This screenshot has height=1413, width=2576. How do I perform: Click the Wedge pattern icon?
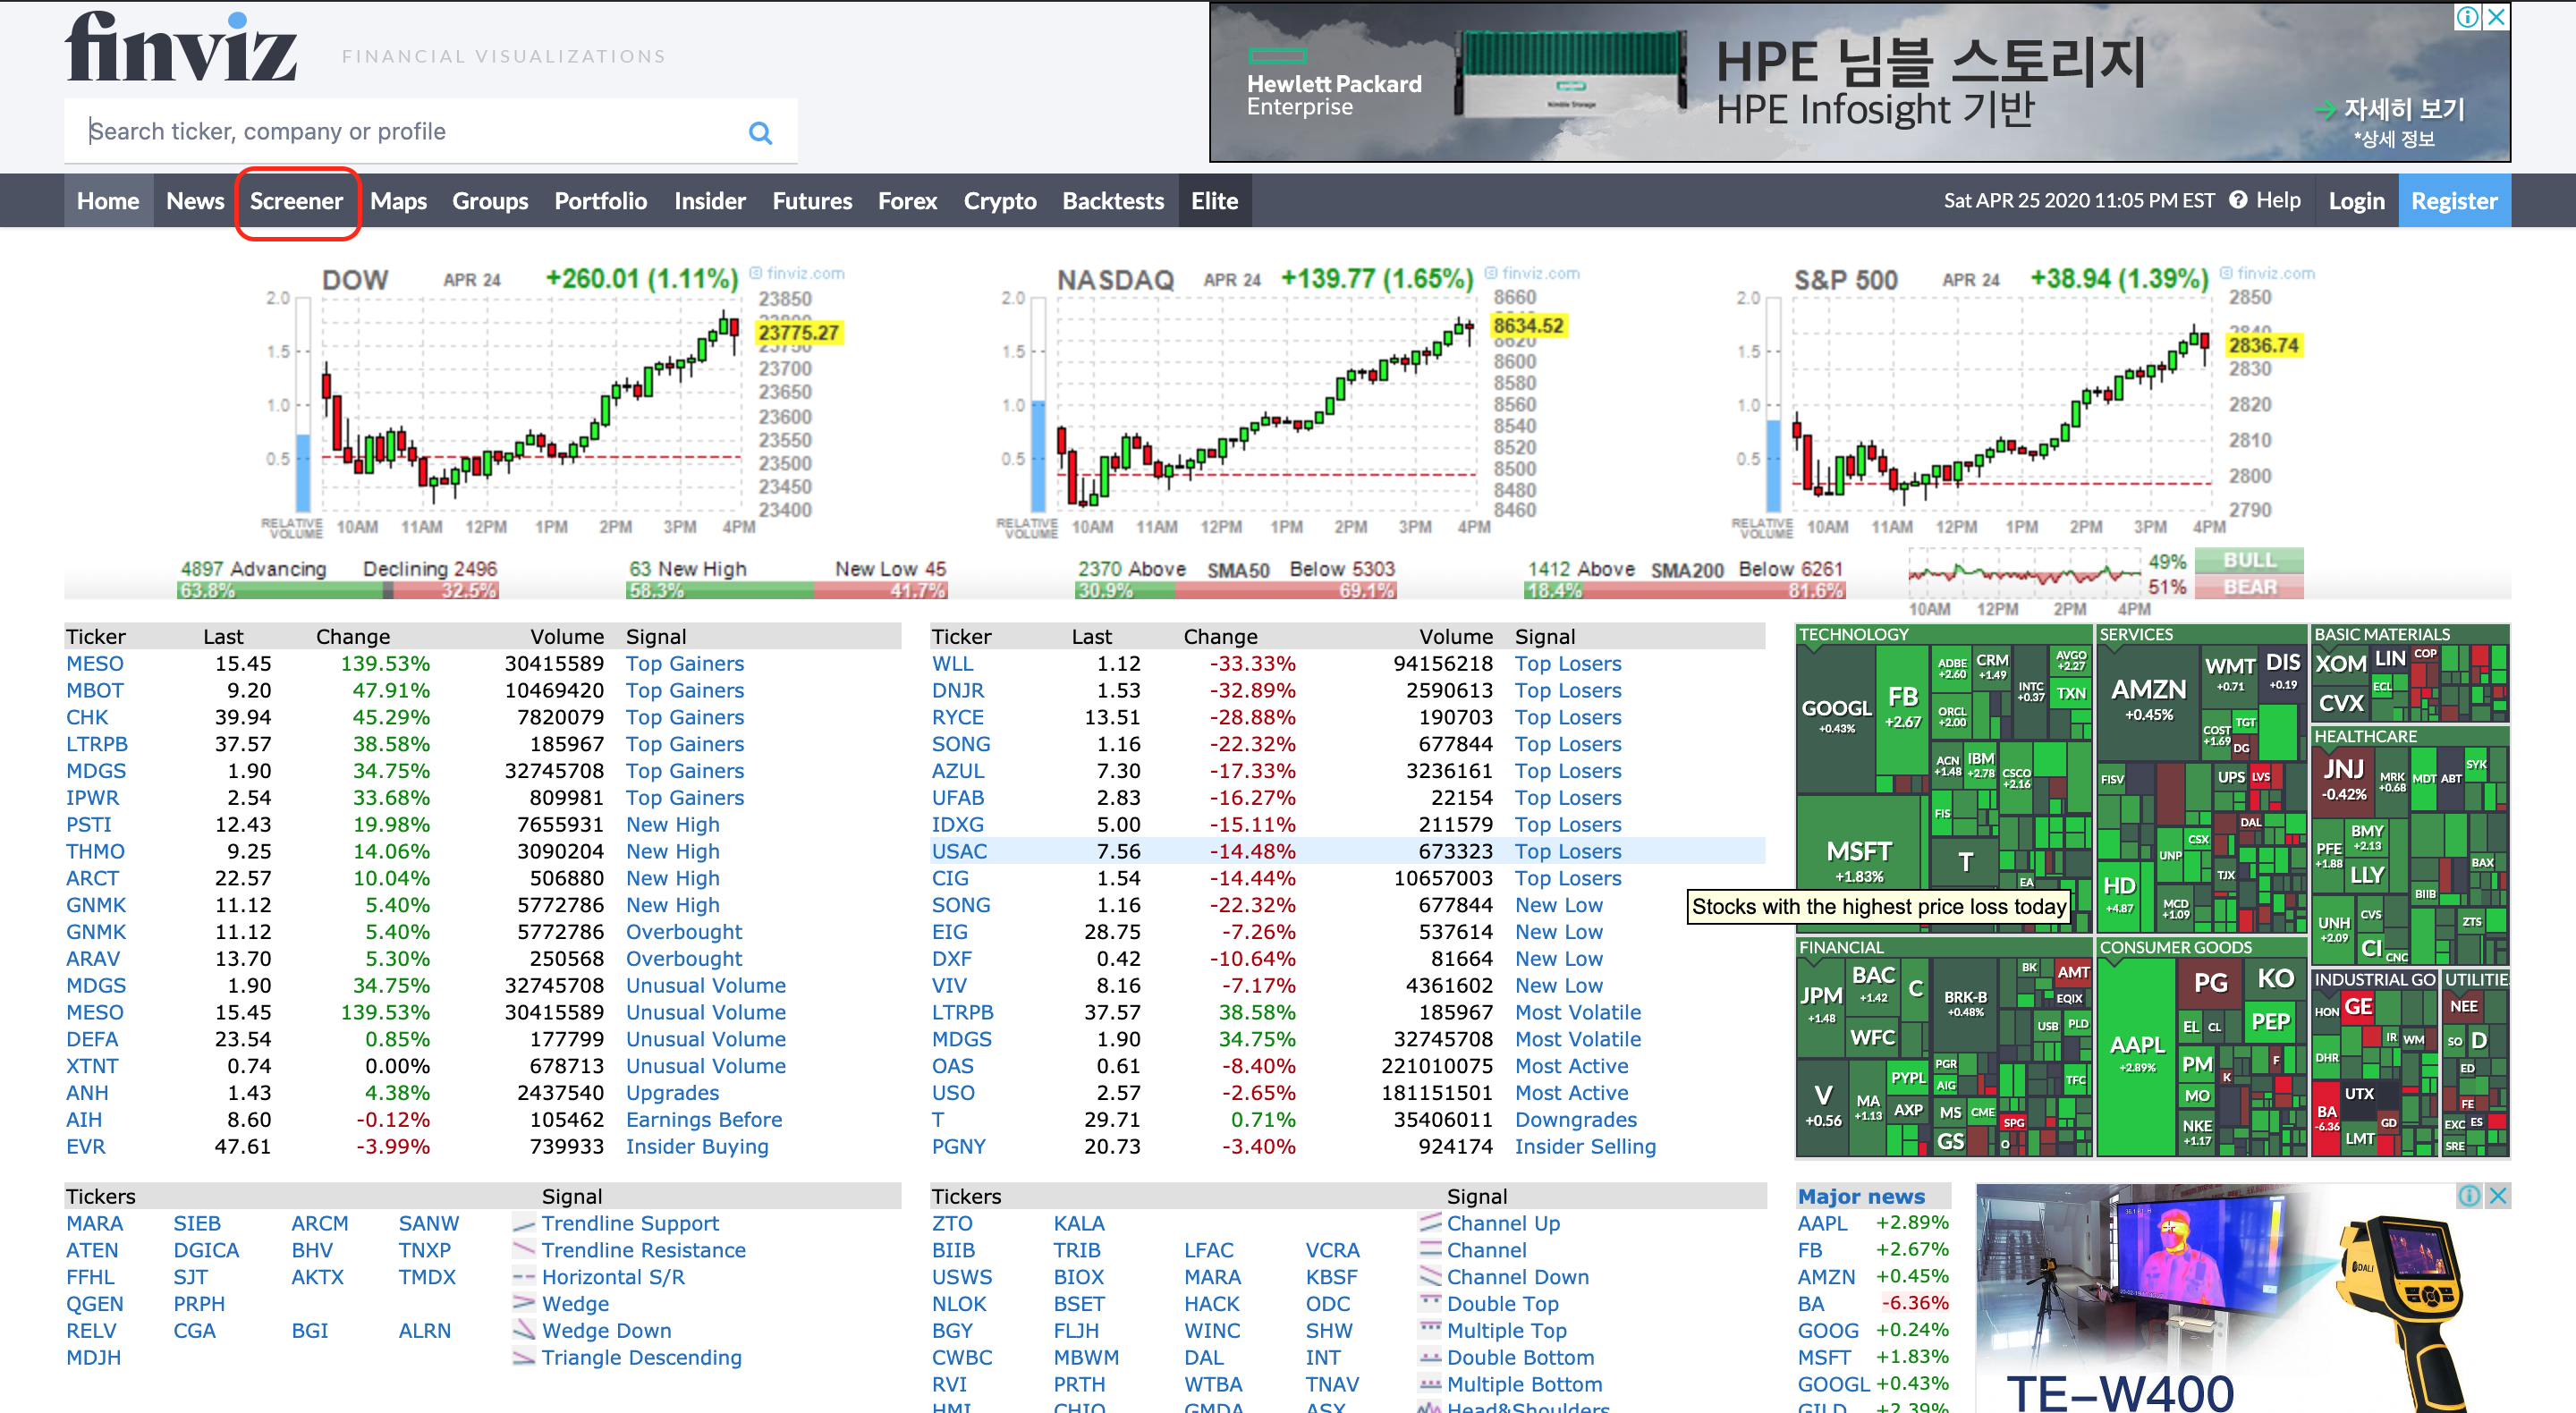[524, 1303]
